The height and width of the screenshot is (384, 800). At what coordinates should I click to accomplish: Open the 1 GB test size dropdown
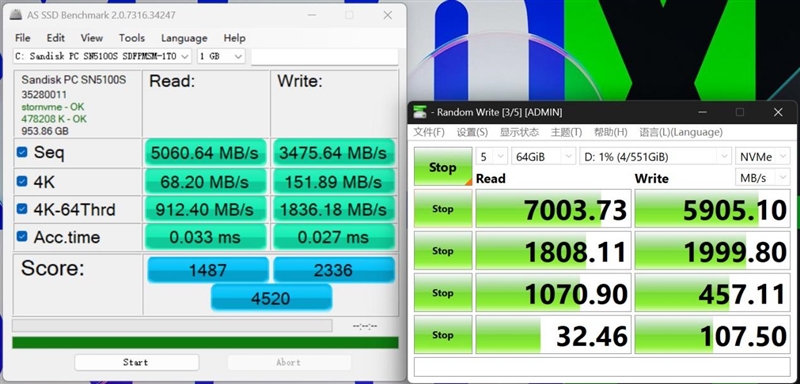[x=221, y=56]
